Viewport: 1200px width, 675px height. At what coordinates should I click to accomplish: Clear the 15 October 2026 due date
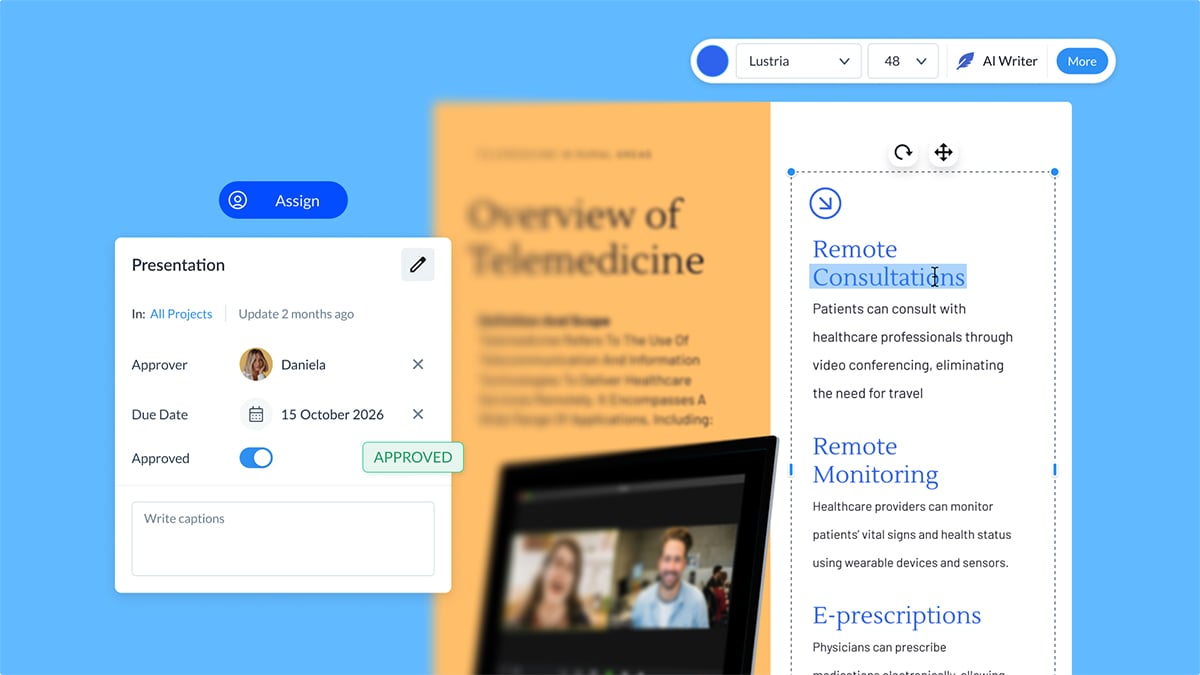(418, 414)
